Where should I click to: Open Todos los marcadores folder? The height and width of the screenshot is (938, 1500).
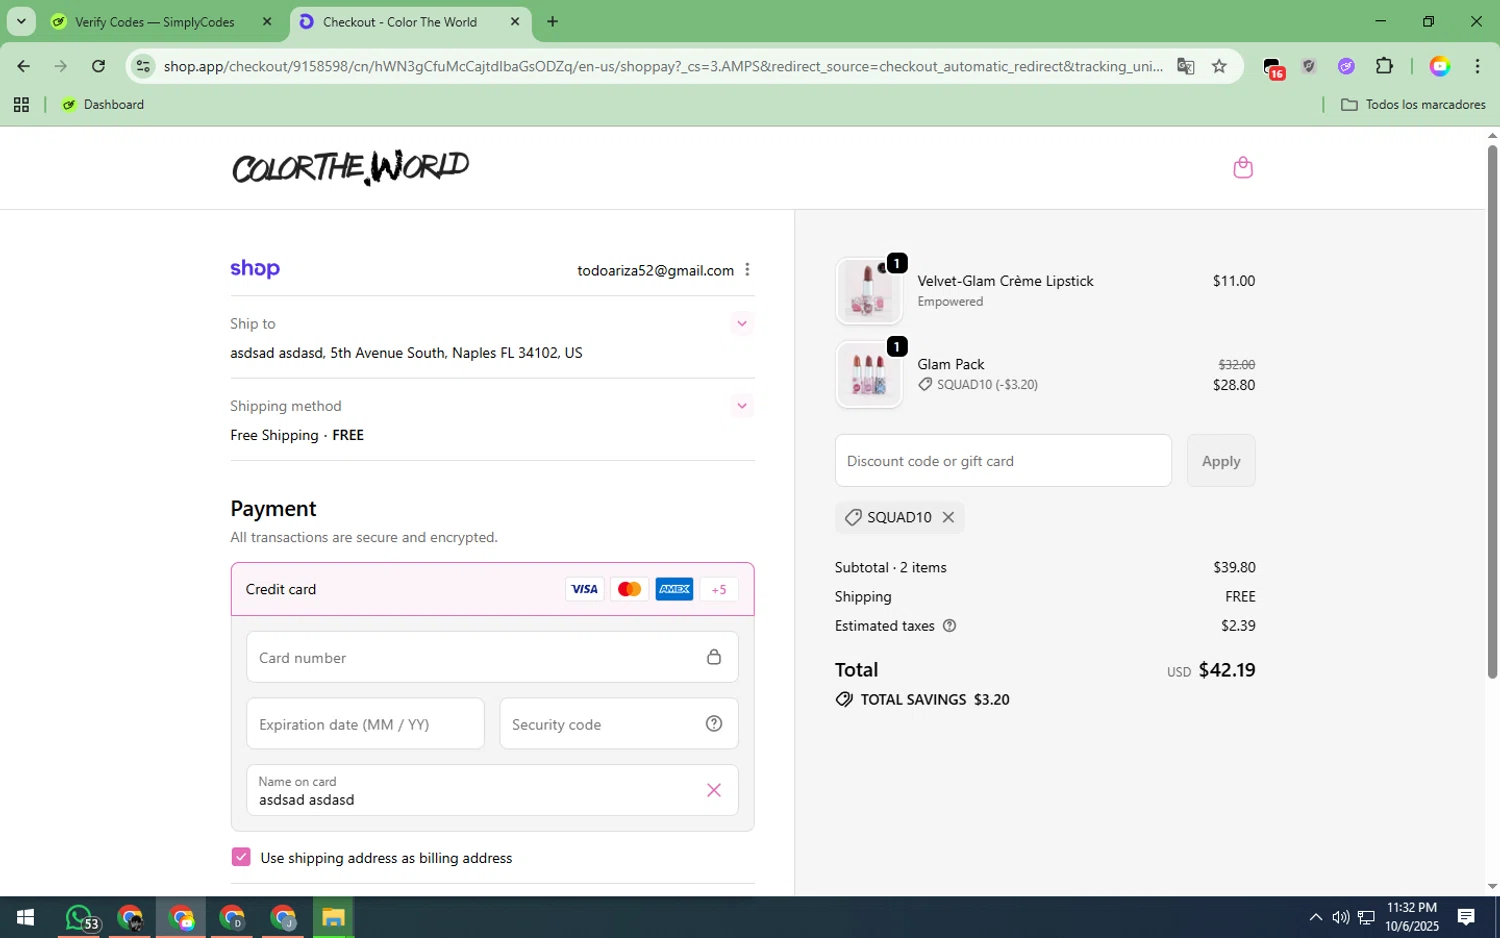point(1413,104)
